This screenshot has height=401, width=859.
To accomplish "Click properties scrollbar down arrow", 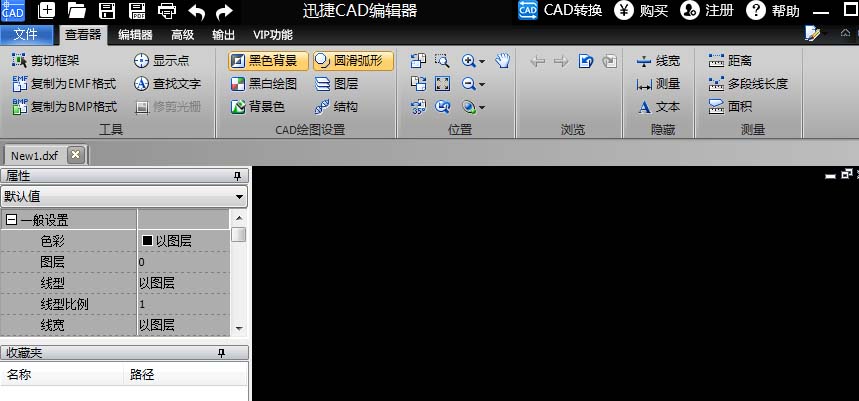I will click(x=238, y=329).
